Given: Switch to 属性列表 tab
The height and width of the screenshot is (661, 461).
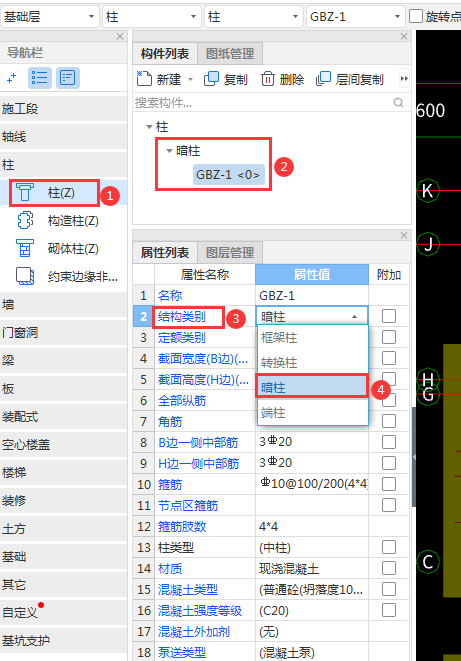Looking at the screenshot, I should (x=165, y=253).
